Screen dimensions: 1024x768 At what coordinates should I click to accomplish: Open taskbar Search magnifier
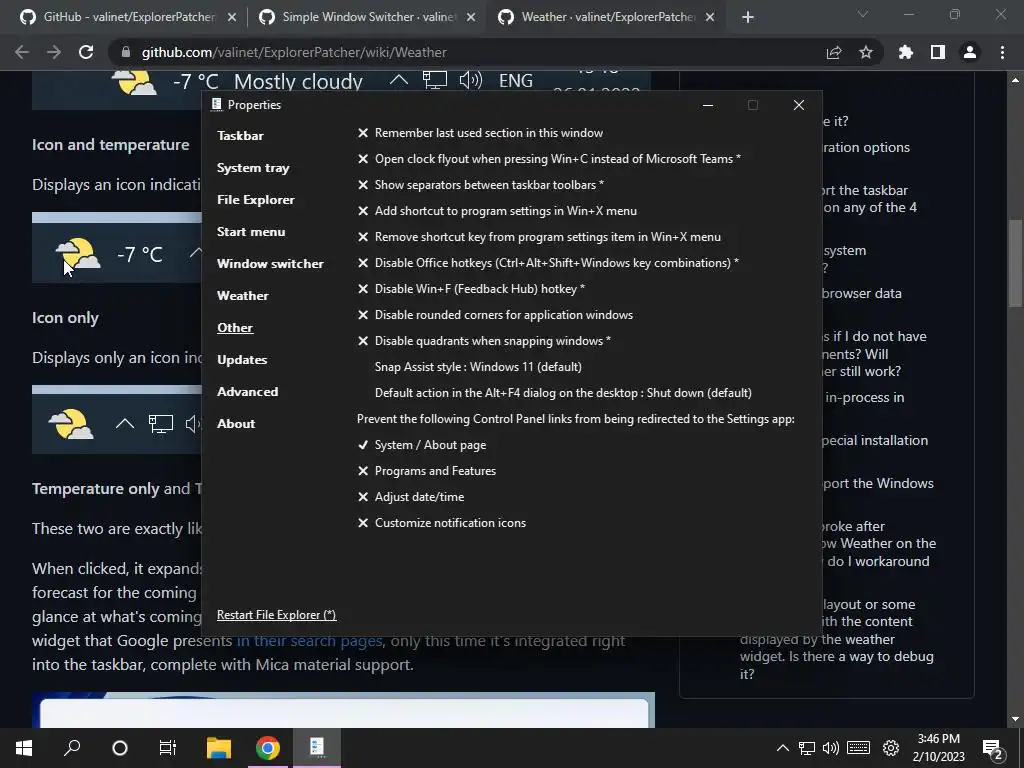pyautogui.click(x=72, y=748)
